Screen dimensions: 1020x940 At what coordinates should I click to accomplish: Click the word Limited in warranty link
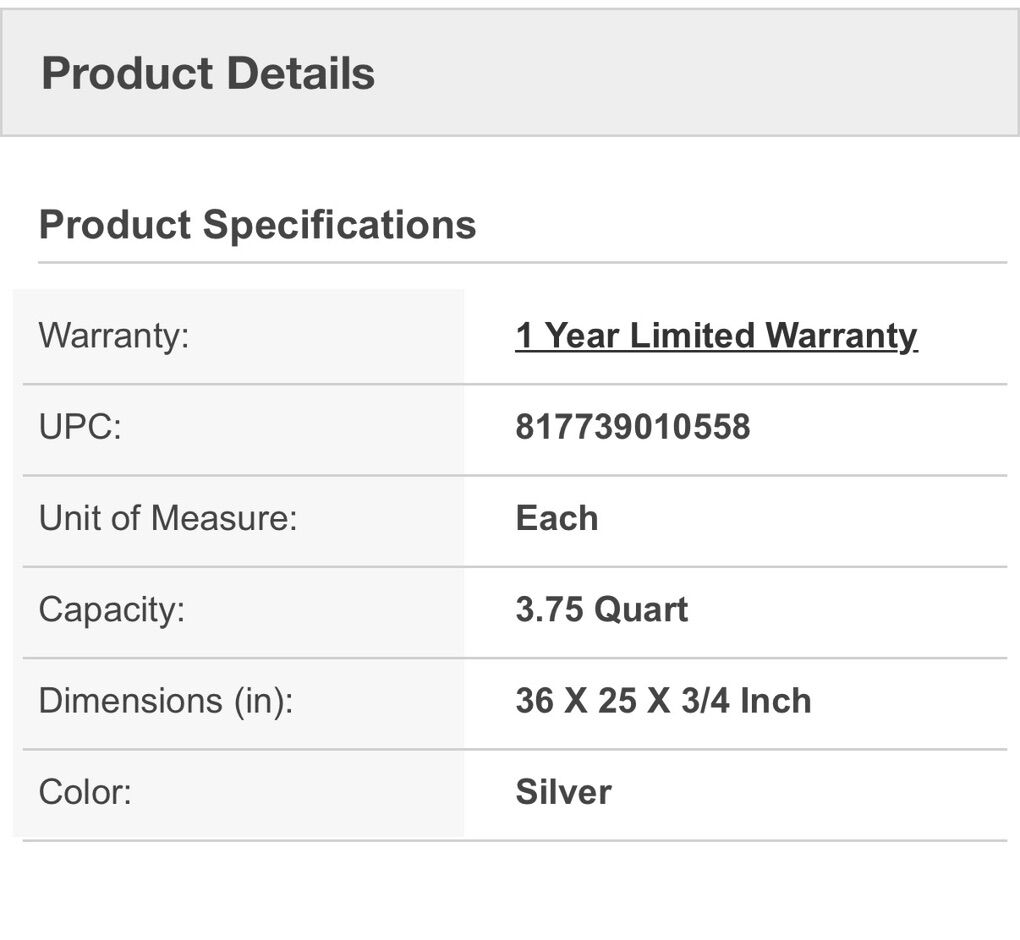click(x=692, y=335)
